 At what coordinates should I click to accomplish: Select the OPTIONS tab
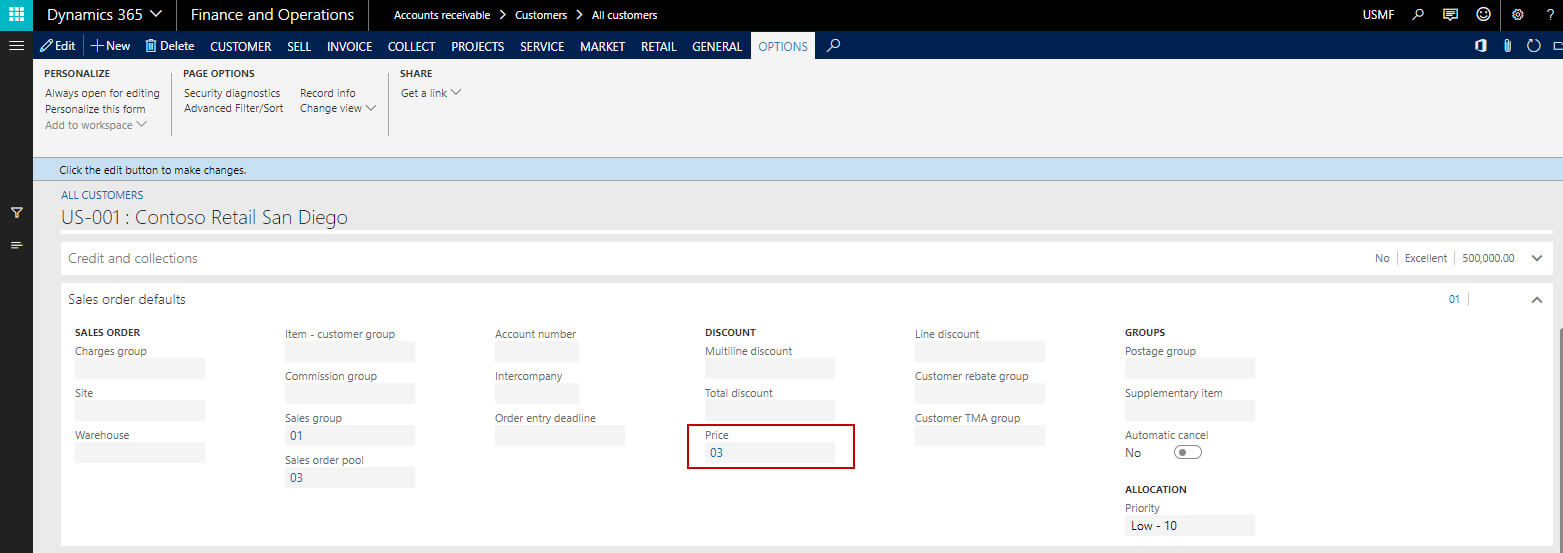point(783,46)
